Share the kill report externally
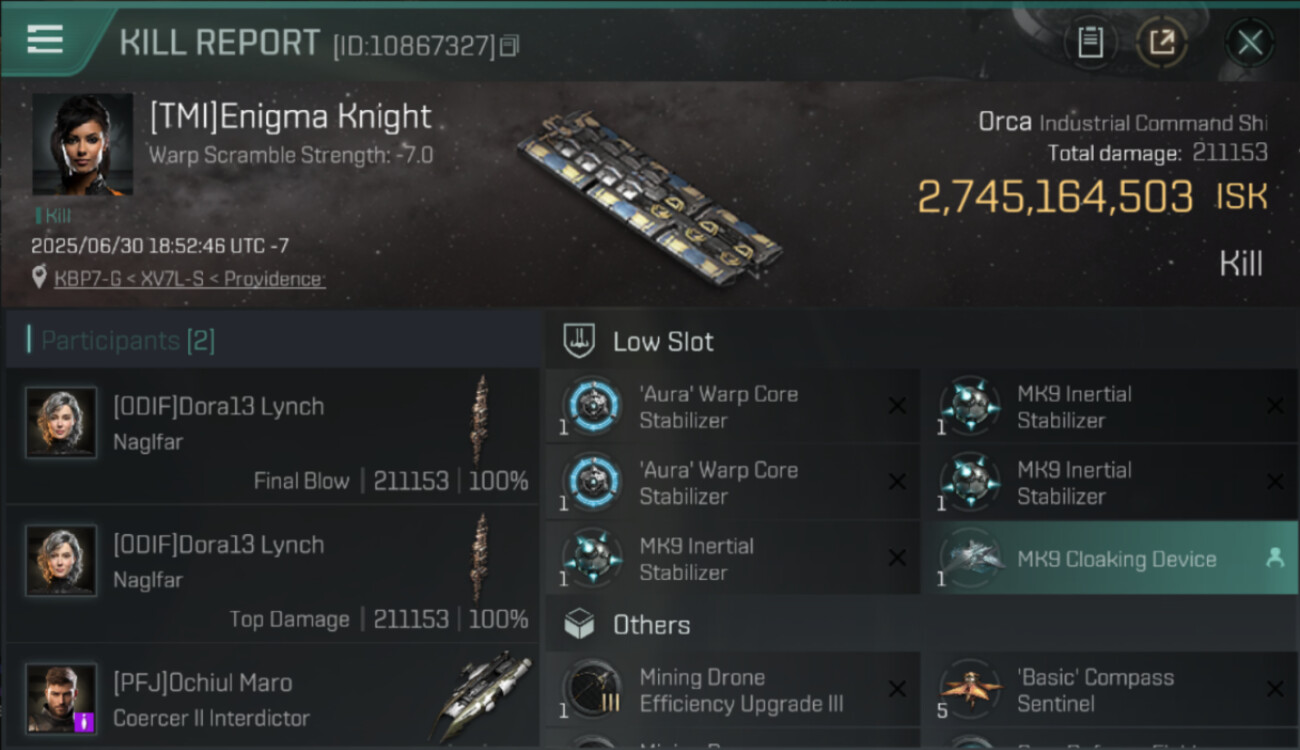This screenshot has height=750, width=1300. coord(1161,42)
